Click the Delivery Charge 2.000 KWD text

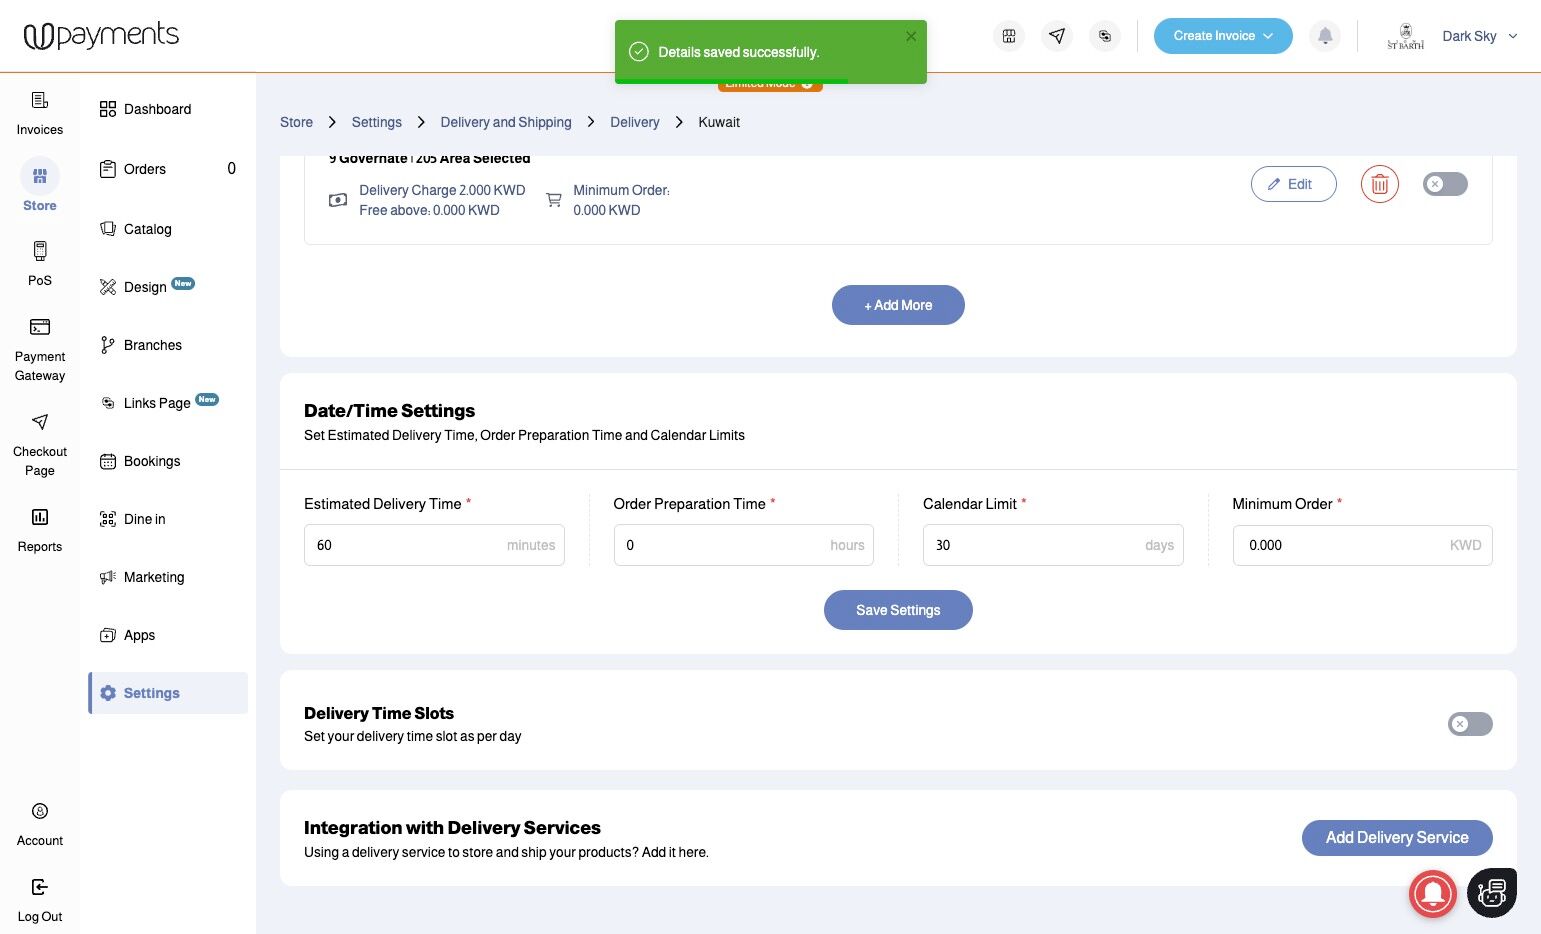pos(442,190)
